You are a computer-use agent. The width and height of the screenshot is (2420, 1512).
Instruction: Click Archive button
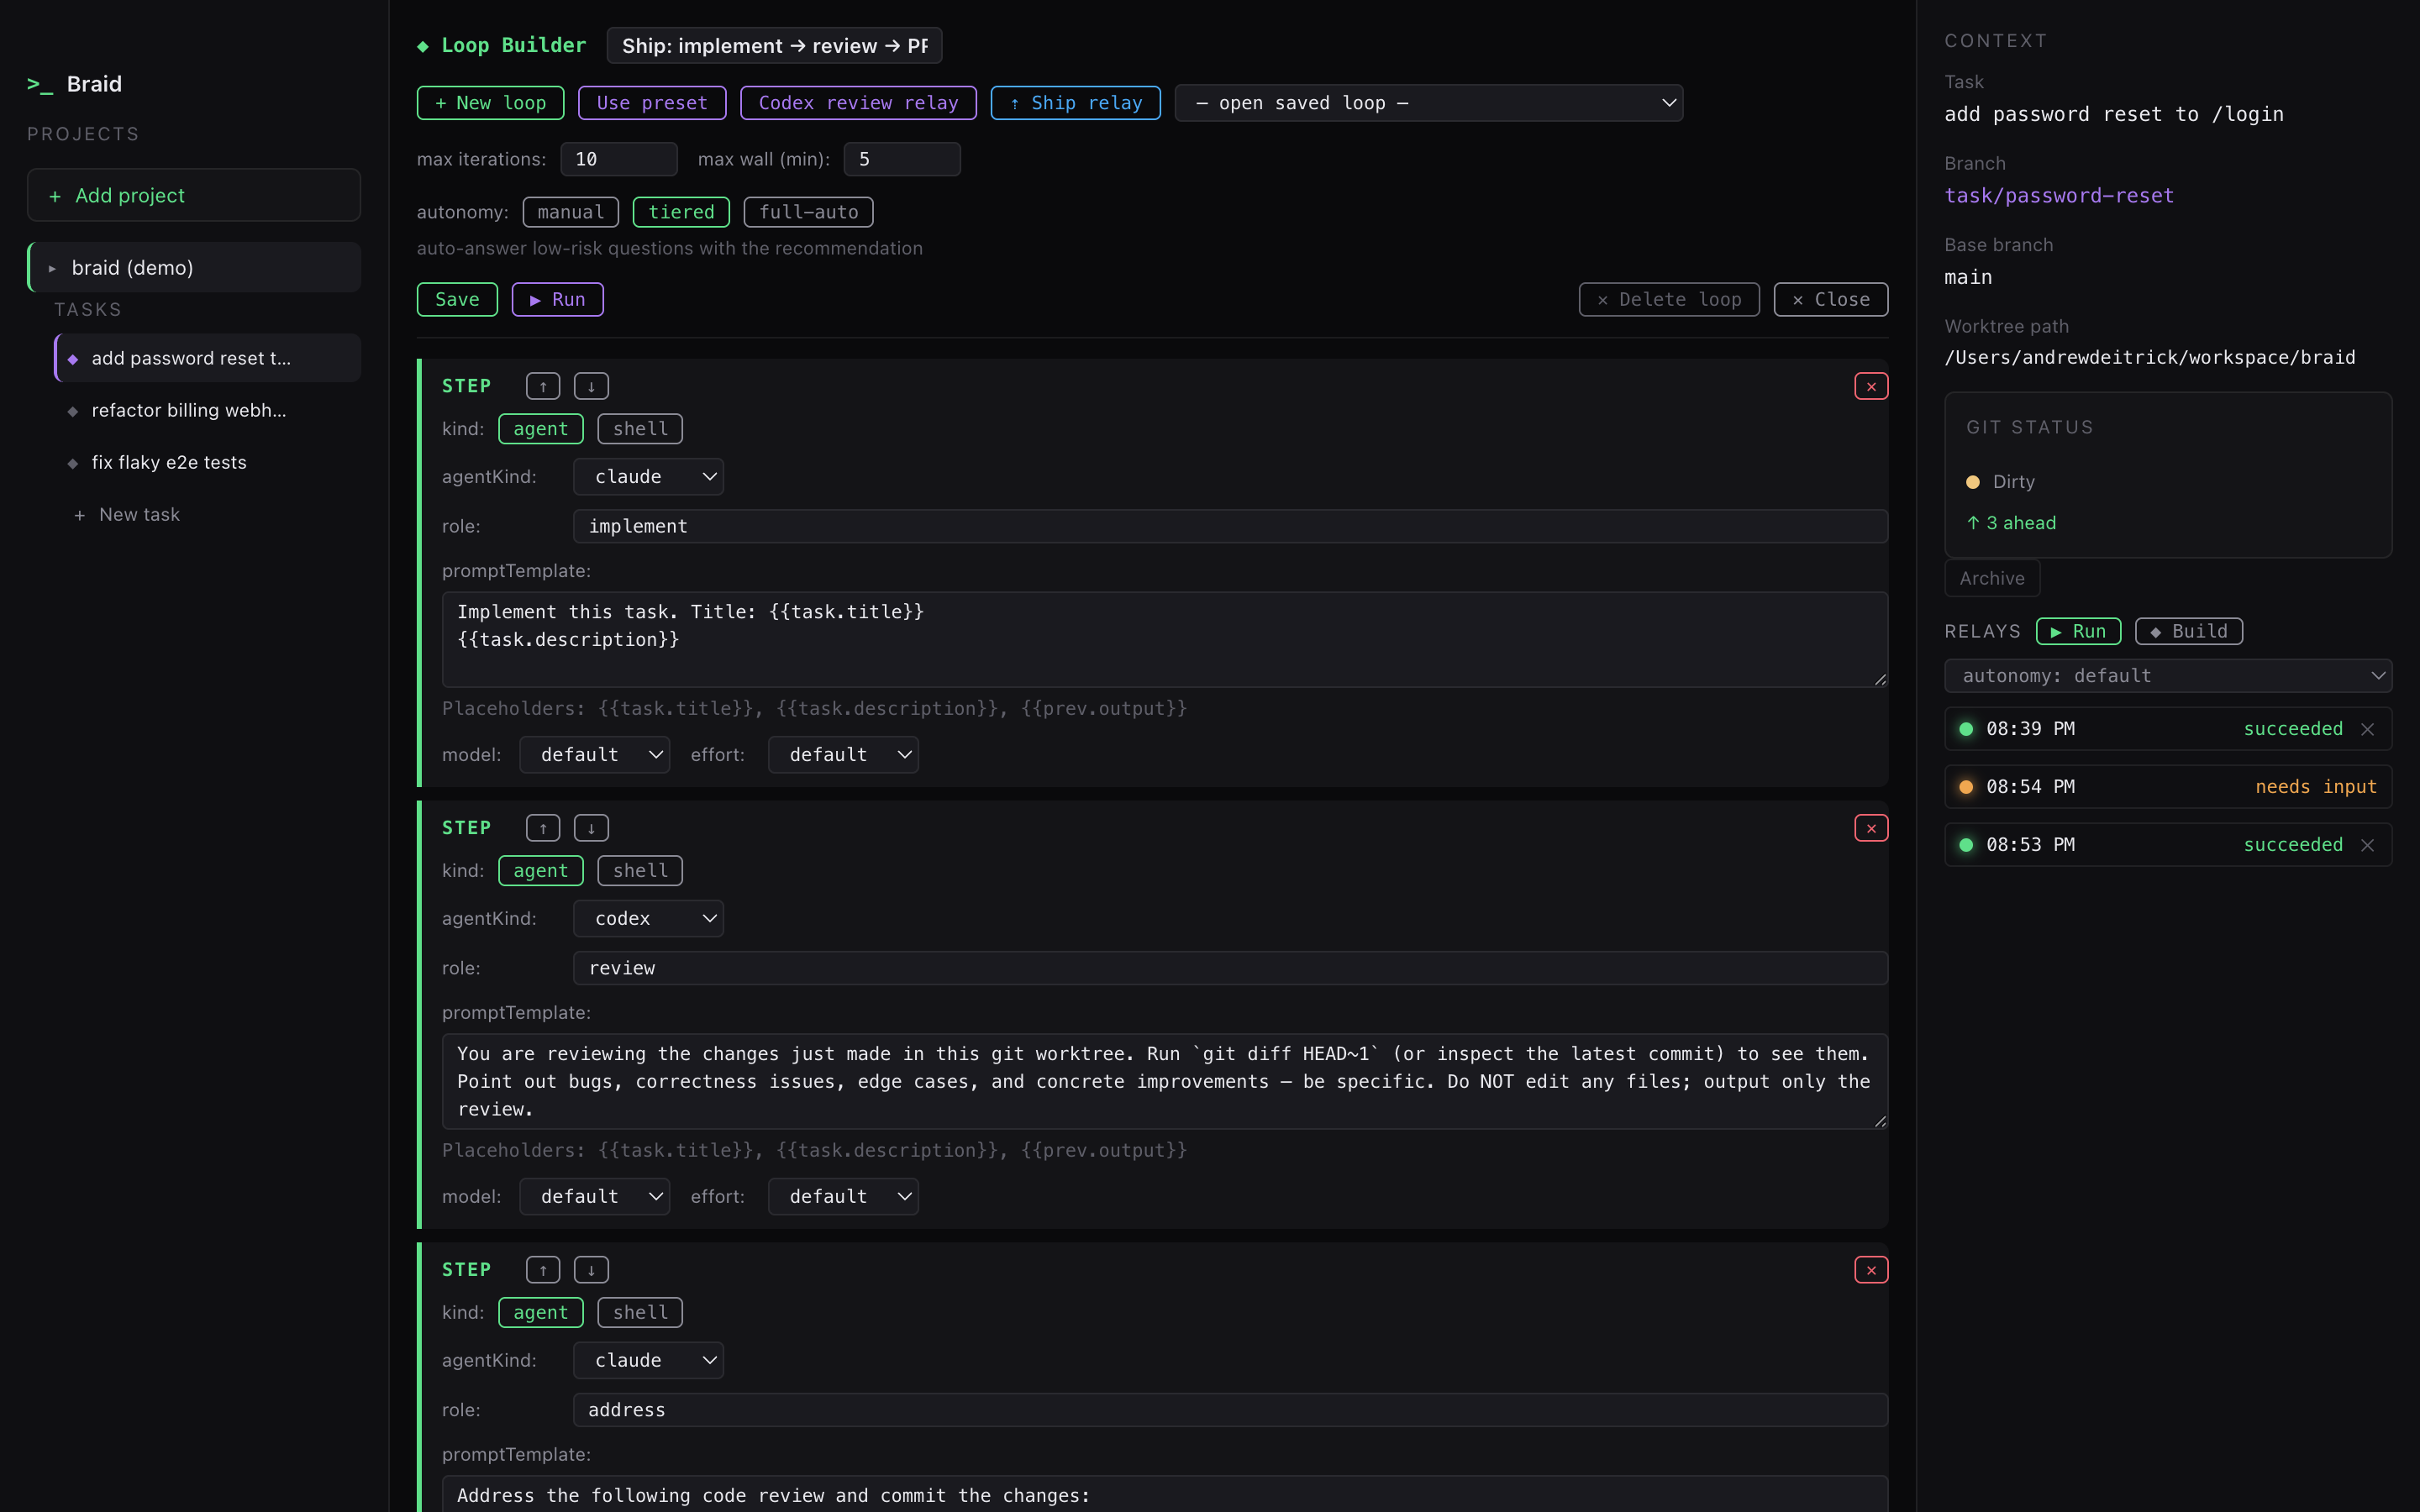1992,579
